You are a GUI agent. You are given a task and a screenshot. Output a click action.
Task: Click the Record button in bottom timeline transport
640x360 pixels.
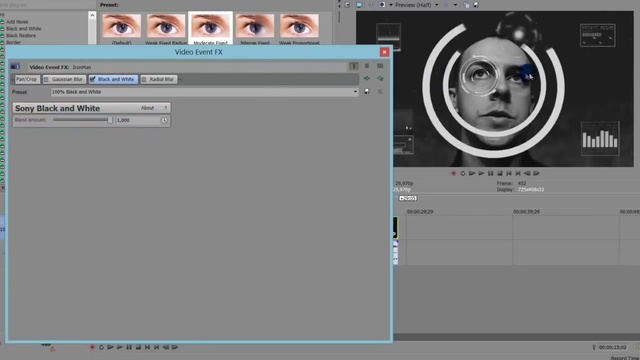point(92,347)
